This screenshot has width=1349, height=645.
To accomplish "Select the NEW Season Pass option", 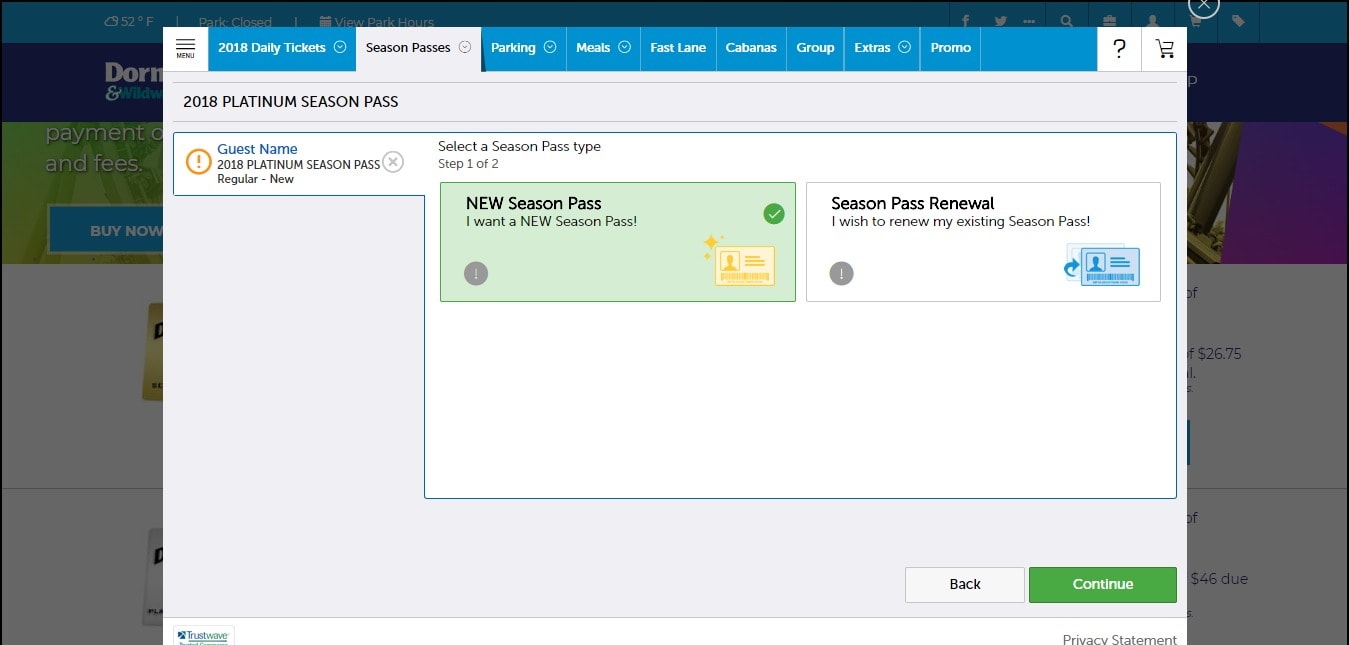I will point(618,242).
